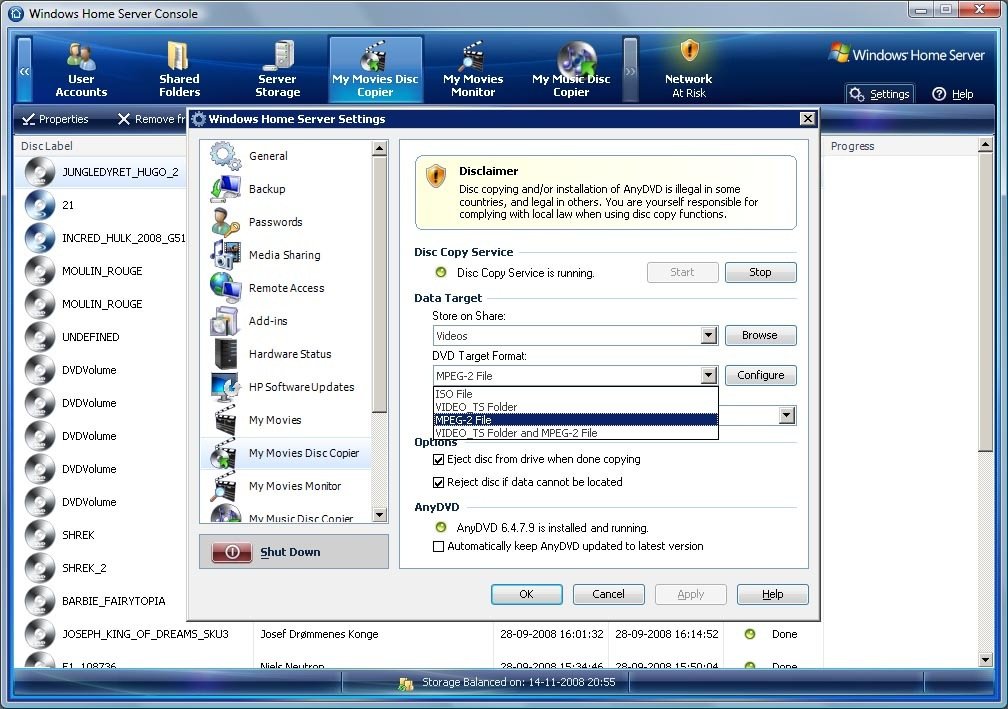Click the Remove toolbar item

tap(152, 119)
